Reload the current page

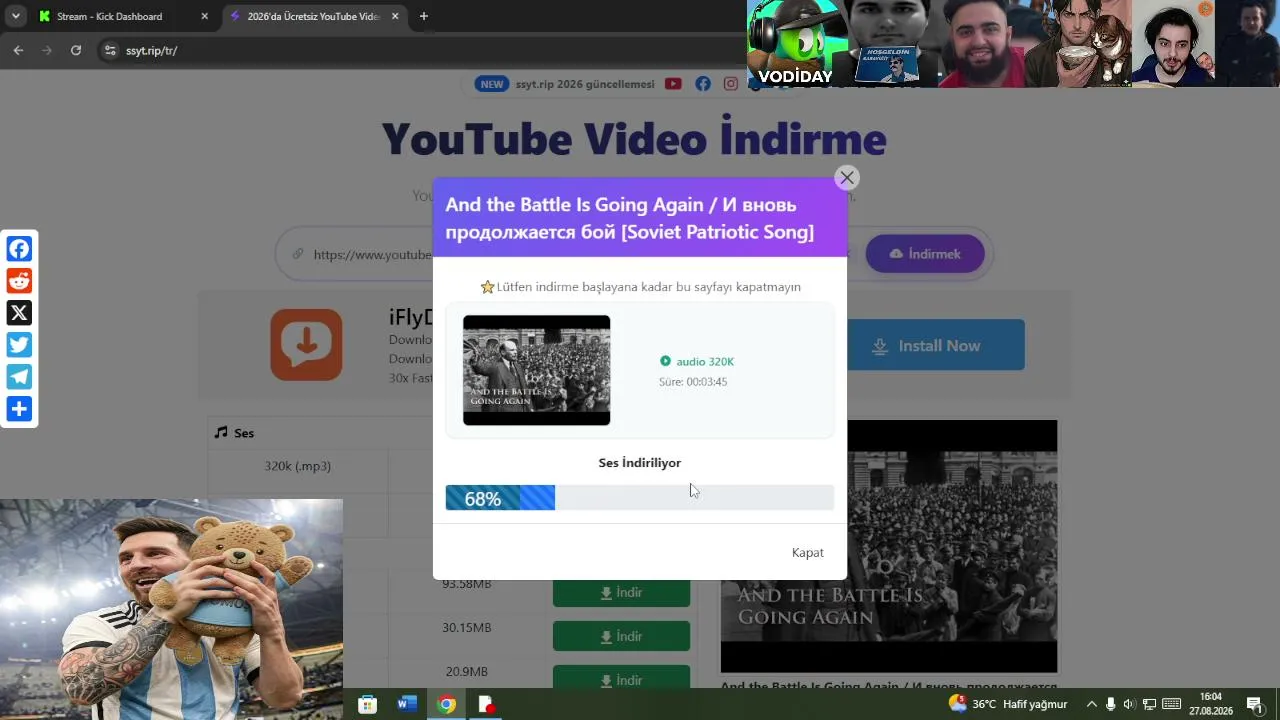(76, 50)
